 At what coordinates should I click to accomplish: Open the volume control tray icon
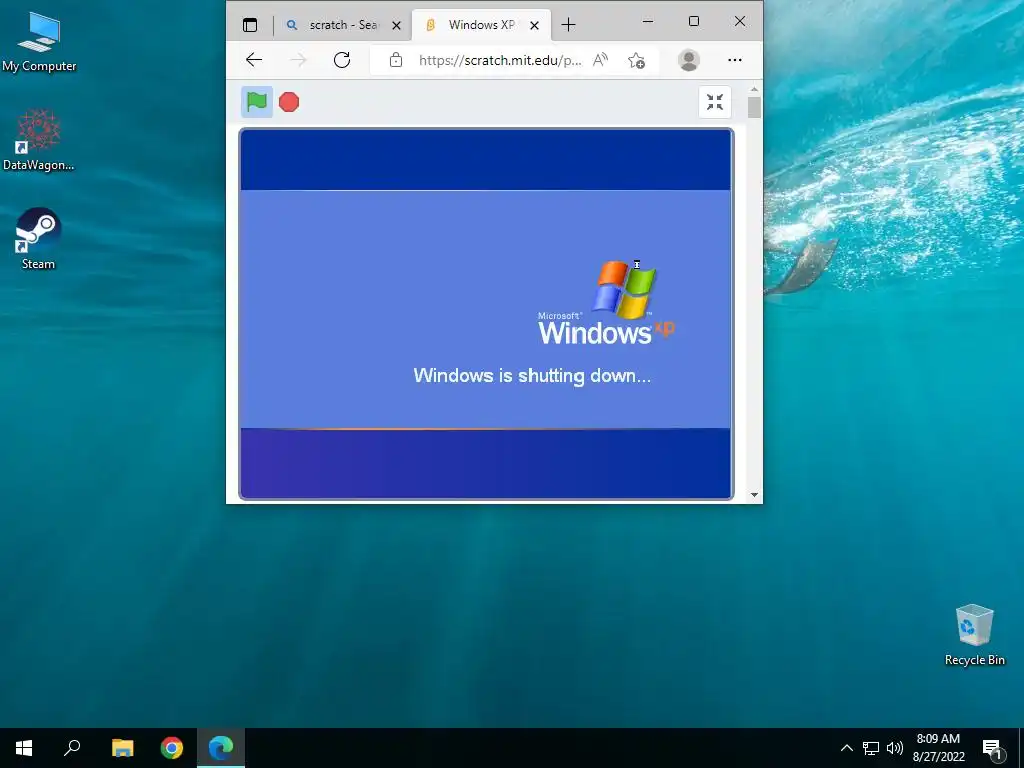(895, 748)
